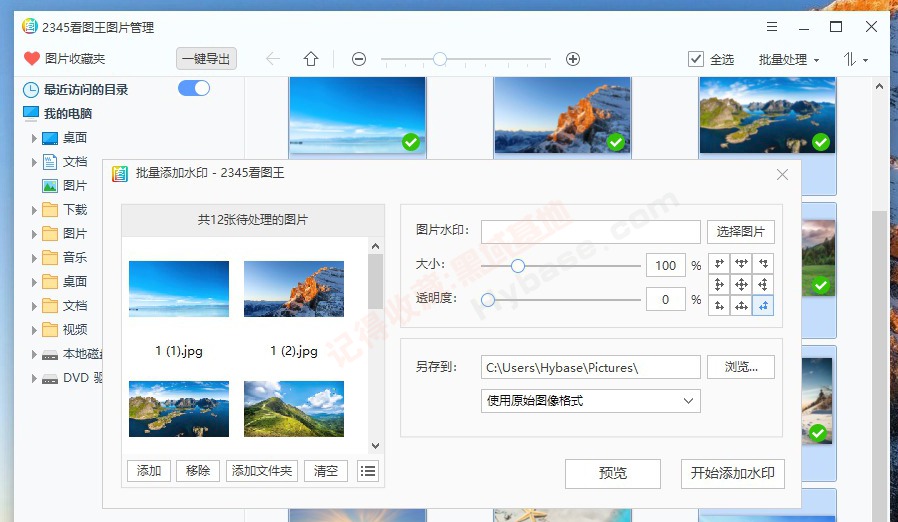Expand the 视频 folder tree node
898x522 pixels.
34,330
